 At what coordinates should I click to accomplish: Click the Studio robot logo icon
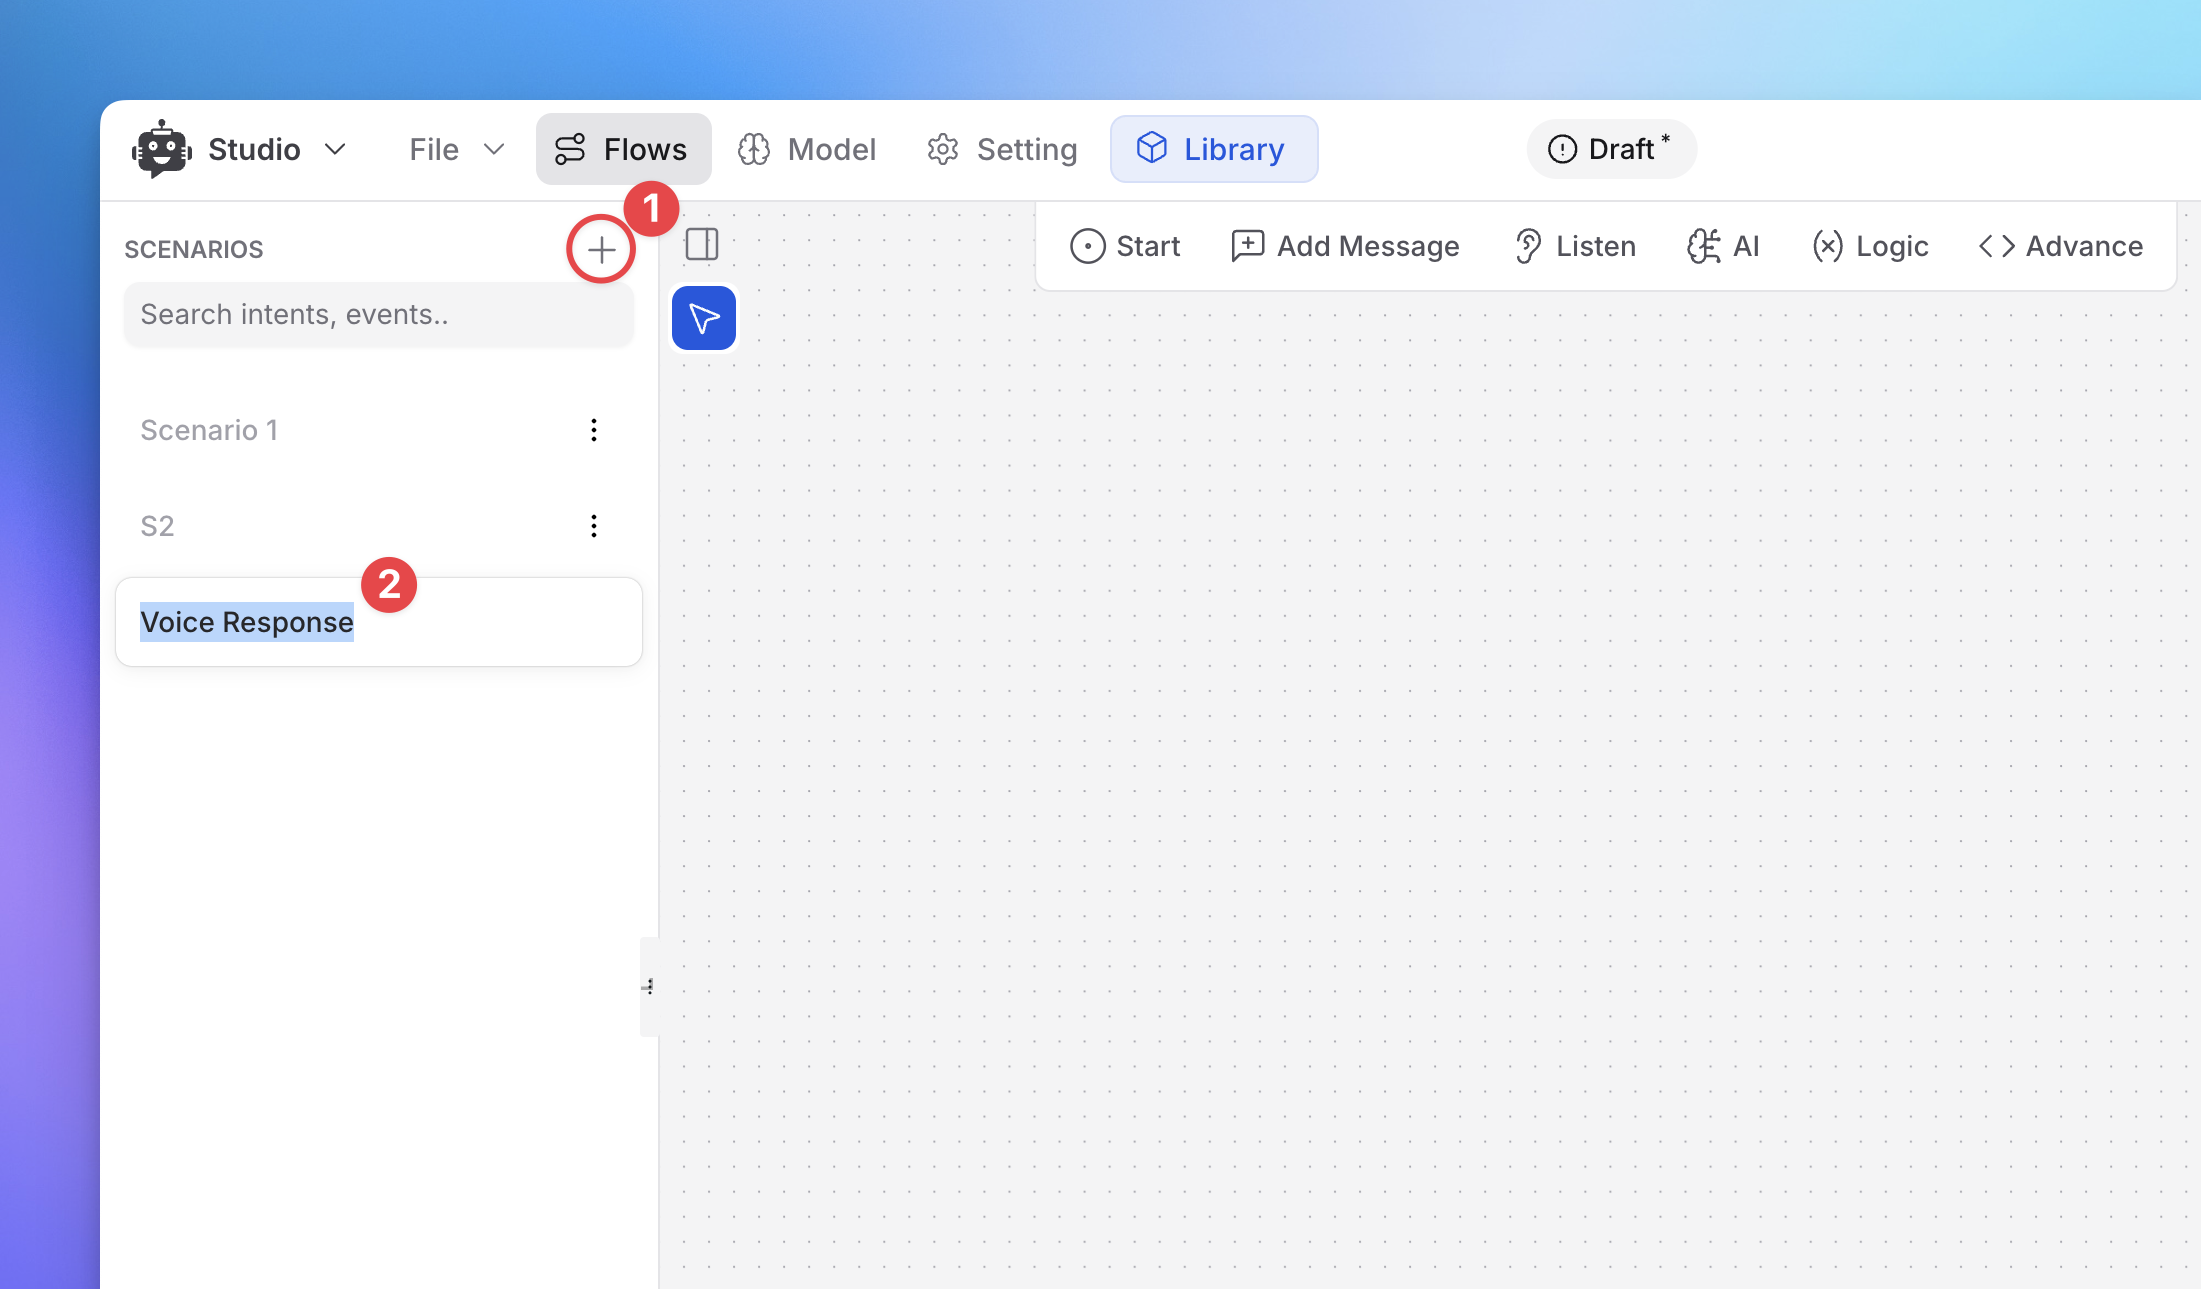tap(161, 149)
